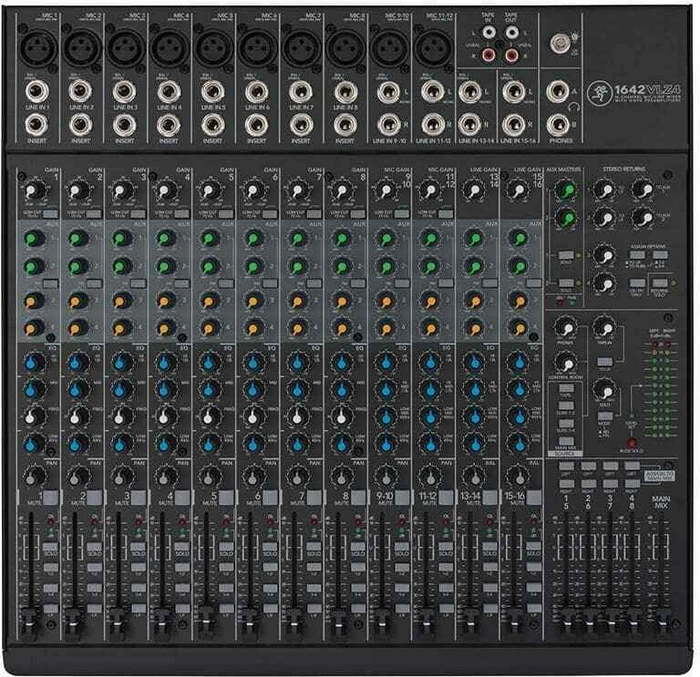Screen dimensions: 700x677
Task: Click channel 11-12's lower orange Aux knob
Action: click(430, 329)
